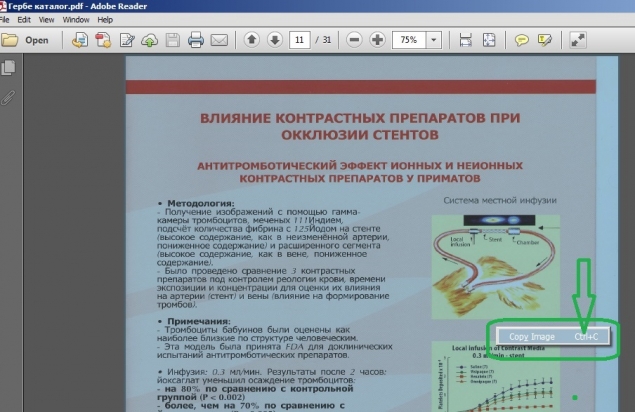Go to next page with down arrow
The height and width of the screenshot is (412, 635).
[x=273, y=41]
